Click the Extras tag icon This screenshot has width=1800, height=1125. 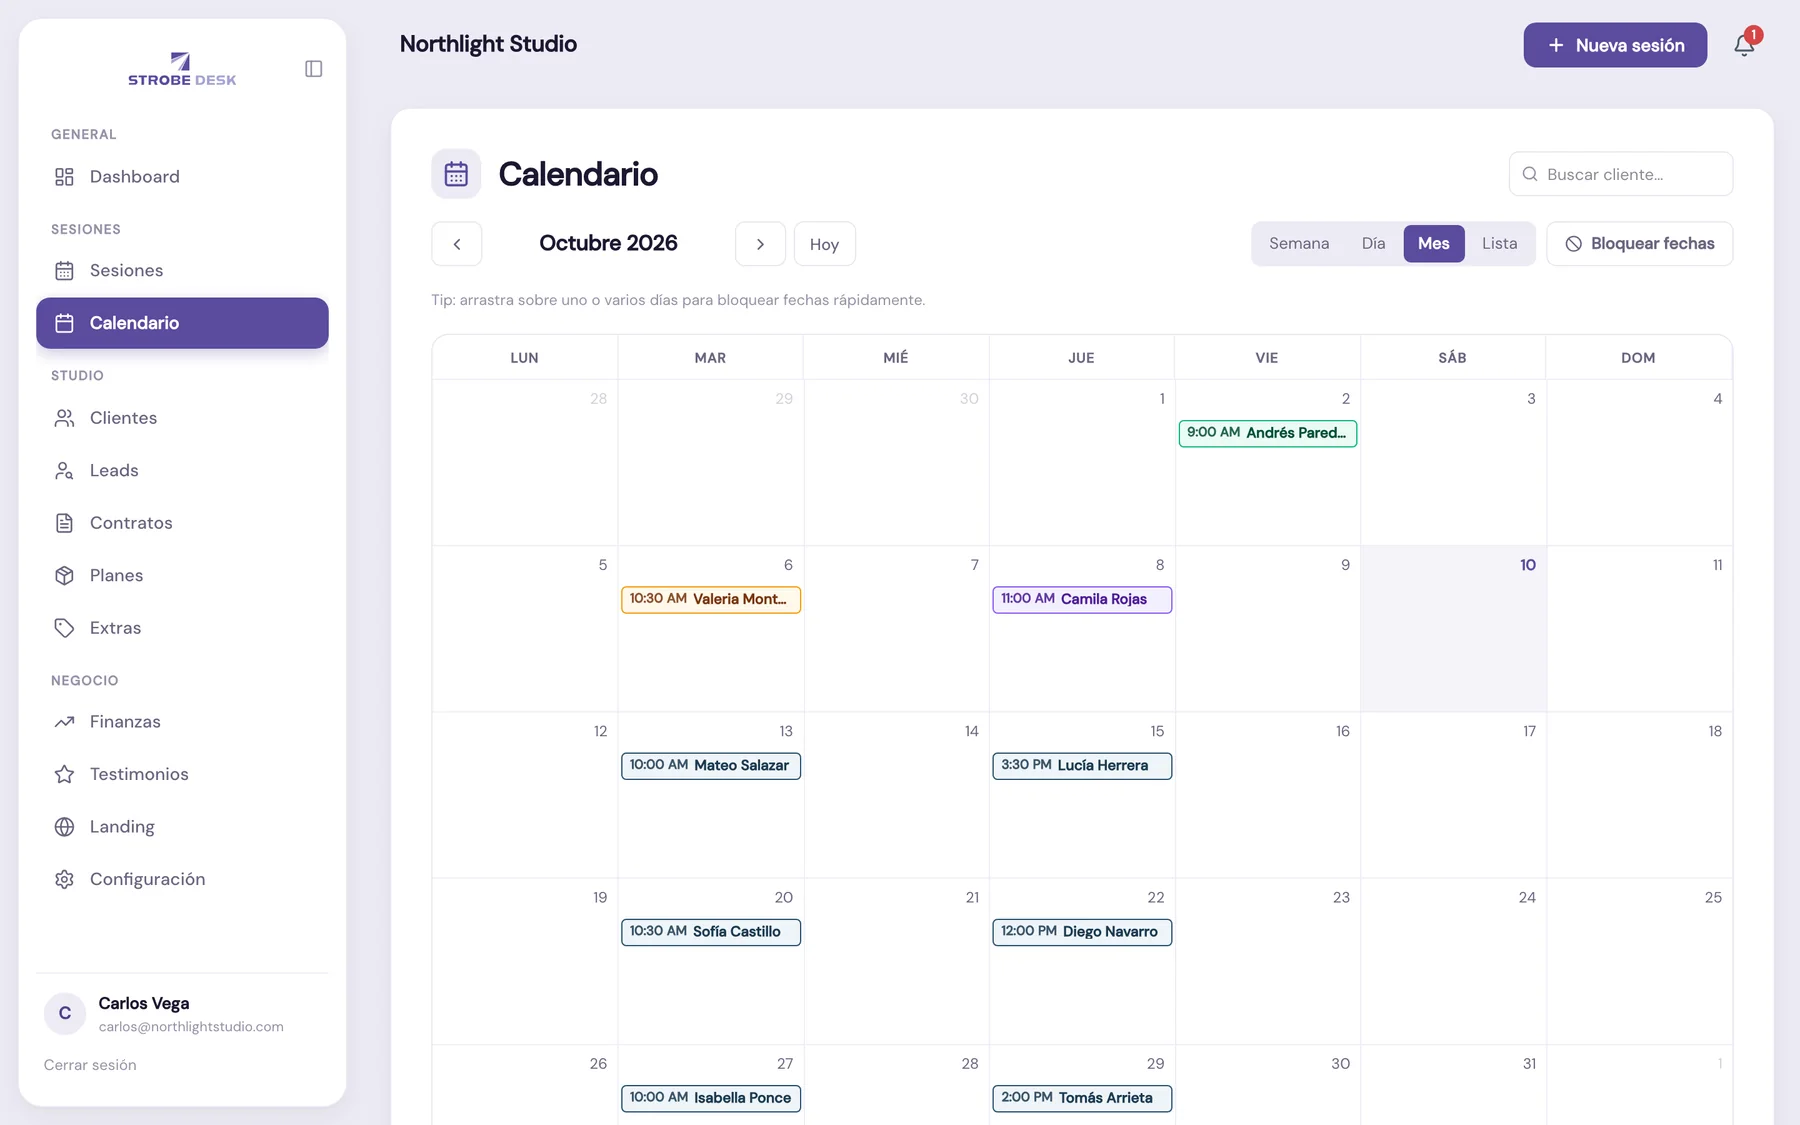click(x=64, y=628)
